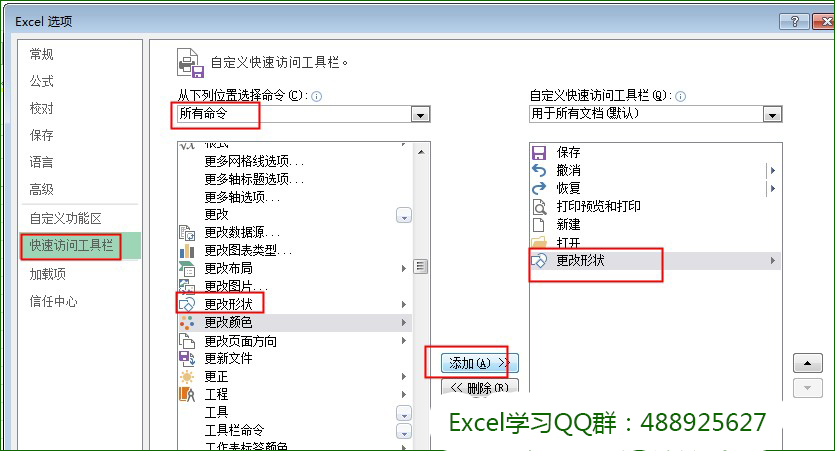Open the 自定义功能区 category
The width and height of the screenshot is (835, 451).
[x=66, y=218]
